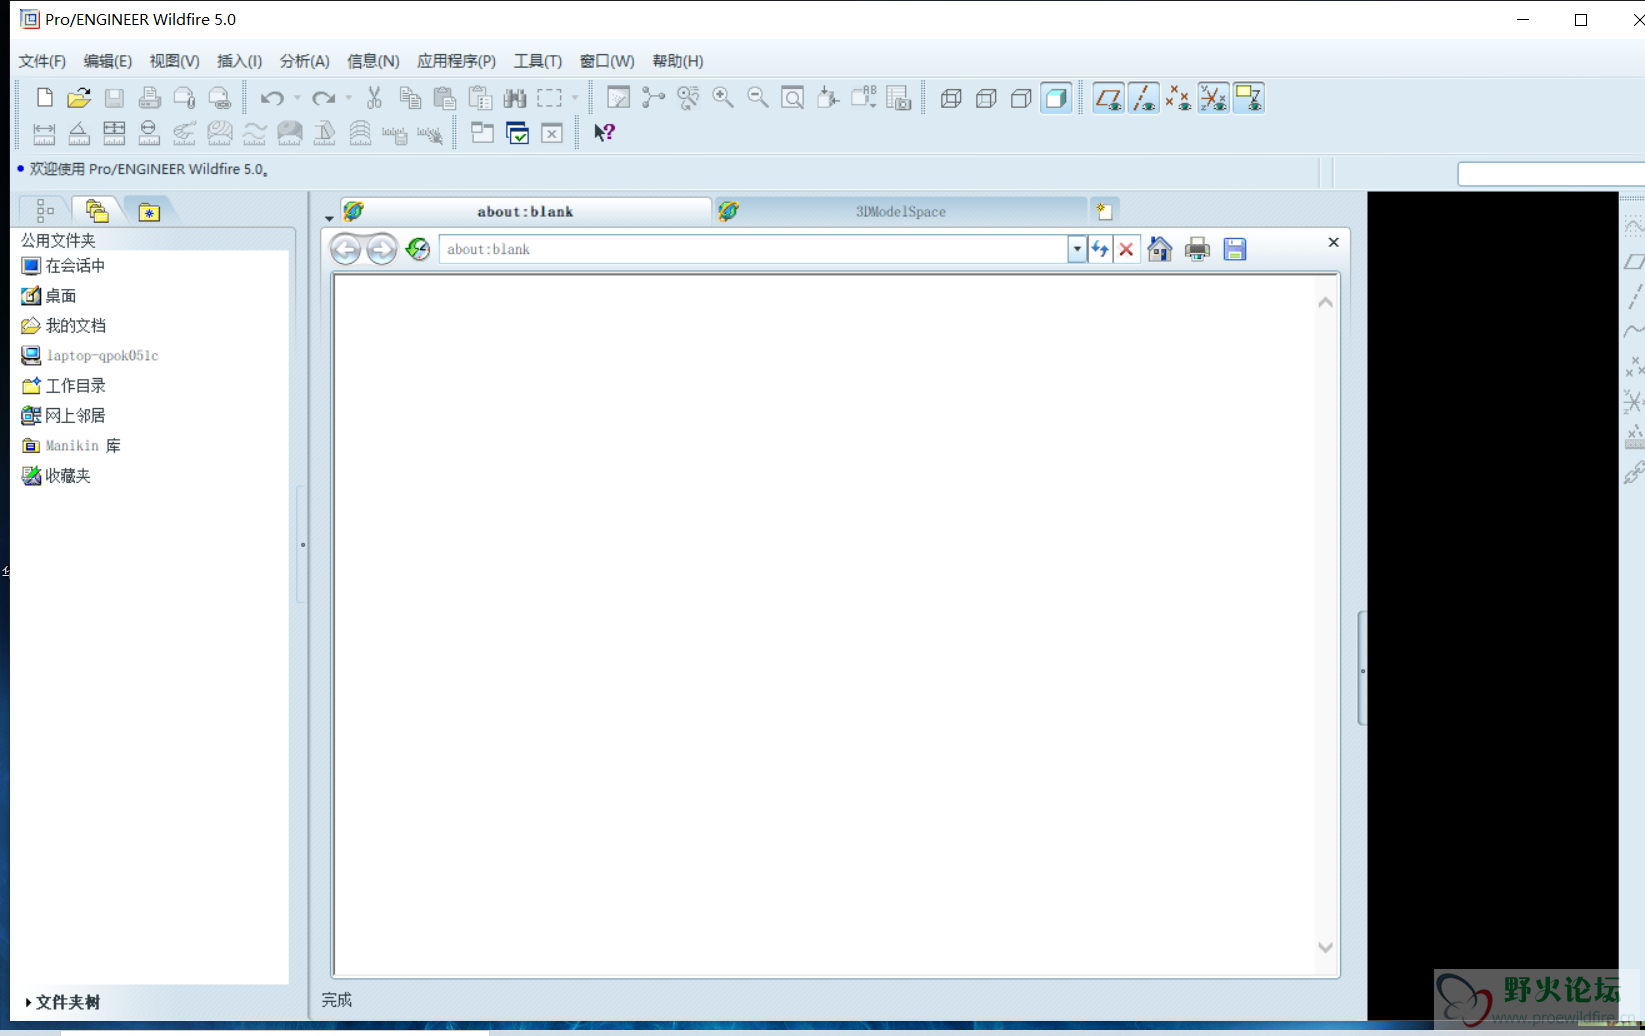Screen dimensions: 1645x1036
Task: Save the browser page with diskette icon
Action: 1235,249
